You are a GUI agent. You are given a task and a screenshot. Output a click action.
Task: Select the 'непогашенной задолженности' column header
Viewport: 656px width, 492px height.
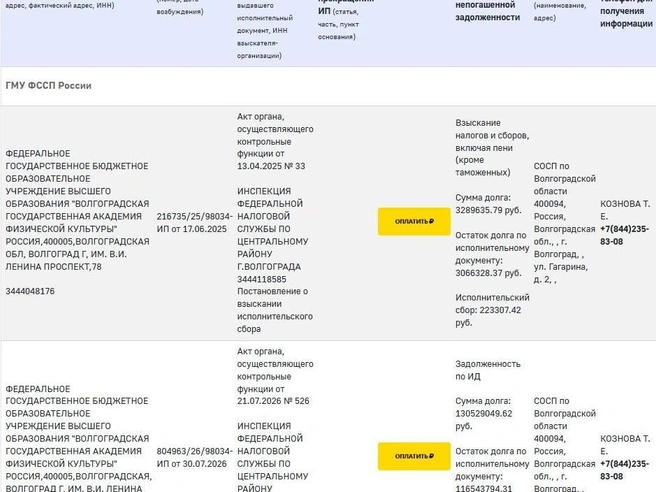coord(488,11)
